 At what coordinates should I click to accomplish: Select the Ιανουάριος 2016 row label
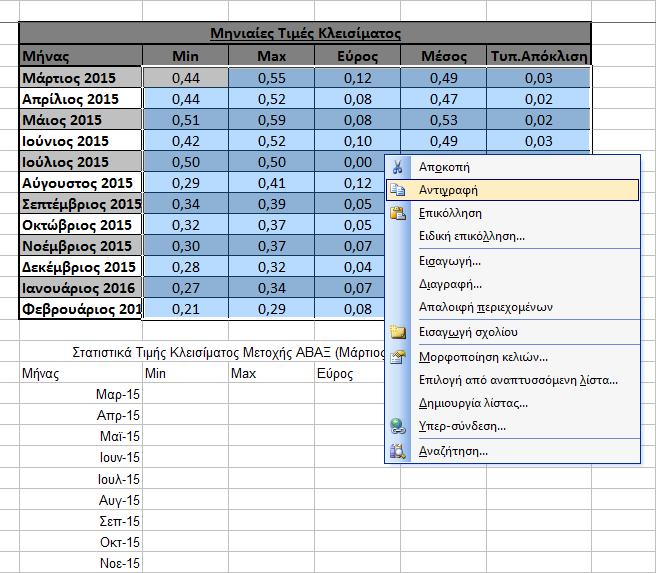pos(81,288)
